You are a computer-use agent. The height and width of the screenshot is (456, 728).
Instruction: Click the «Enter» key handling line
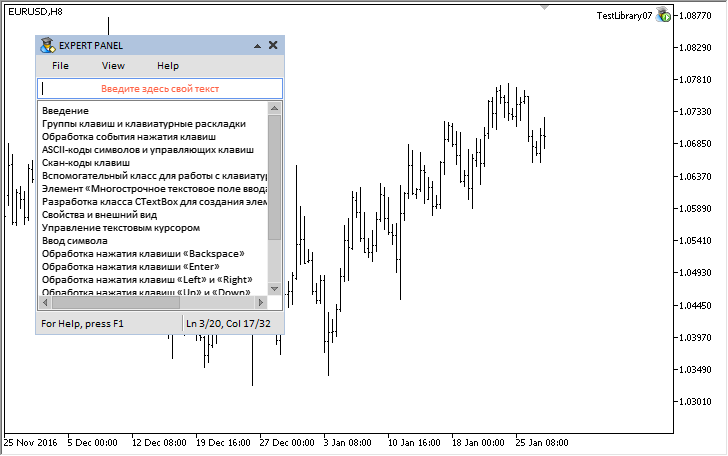pos(130,267)
